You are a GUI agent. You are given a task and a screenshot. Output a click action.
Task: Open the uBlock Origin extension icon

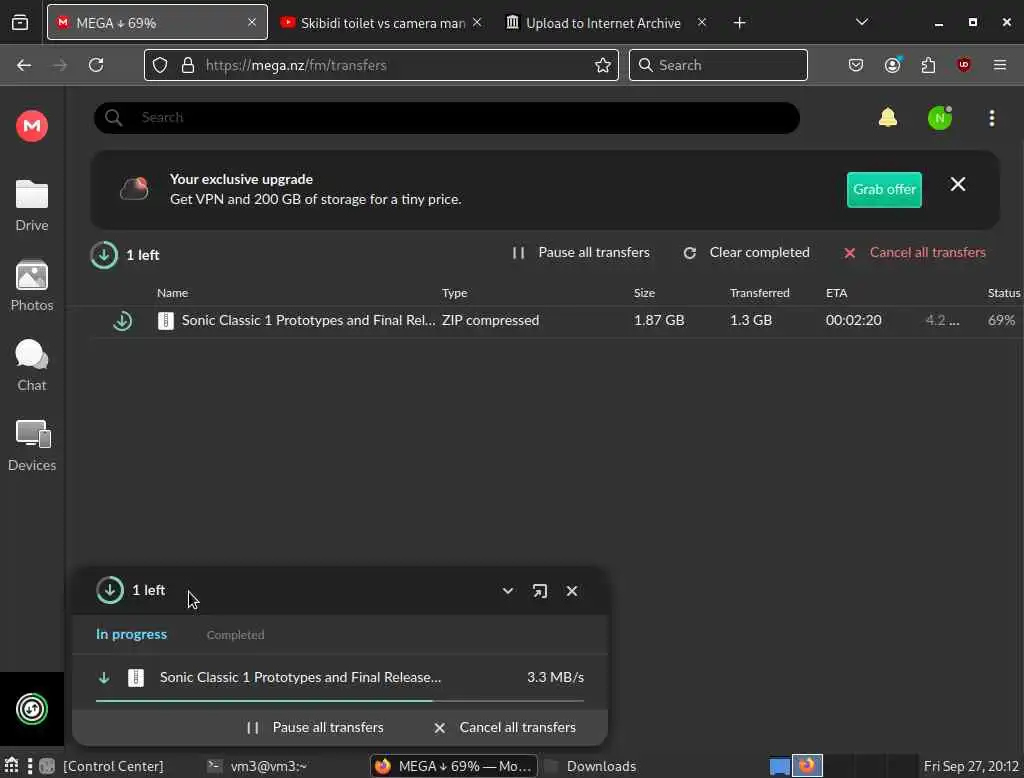[964, 65]
